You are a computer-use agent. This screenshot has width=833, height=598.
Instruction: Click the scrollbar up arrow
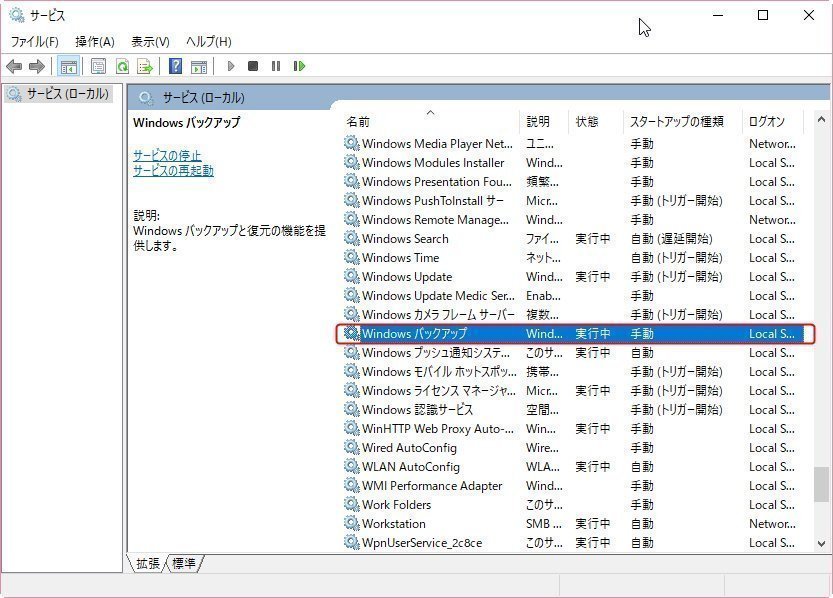tap(821, 119)
